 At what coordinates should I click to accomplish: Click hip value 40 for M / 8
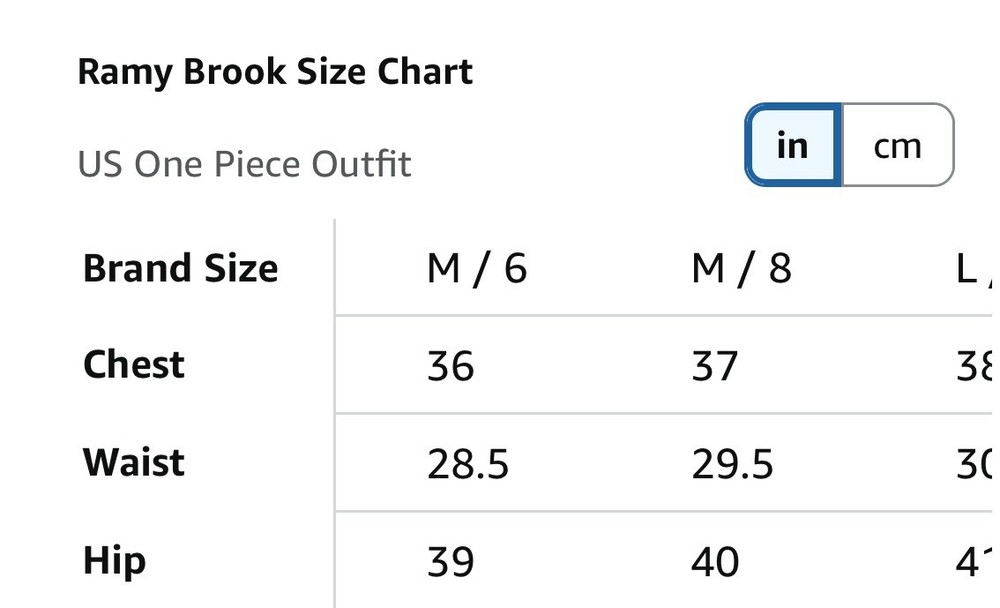pyautogui.click(x=715, y=562)
